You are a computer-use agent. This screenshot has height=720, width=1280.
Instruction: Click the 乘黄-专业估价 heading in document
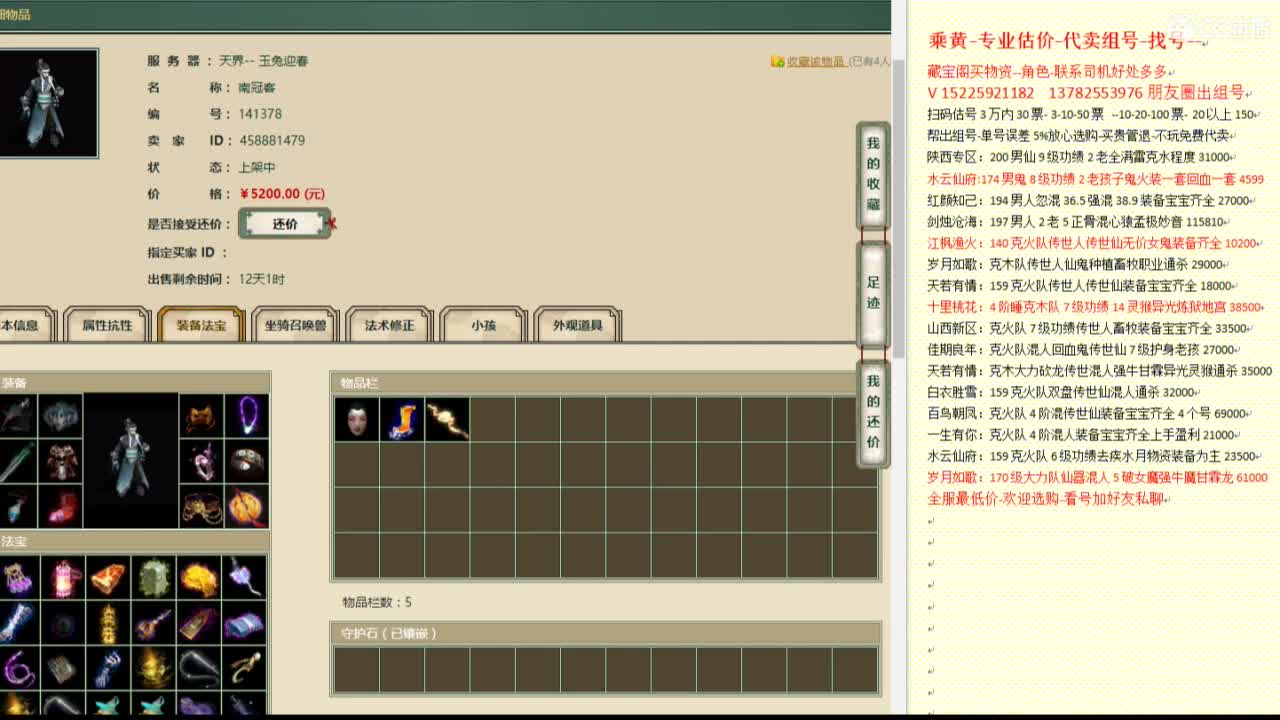click(x=1065, y=41)
